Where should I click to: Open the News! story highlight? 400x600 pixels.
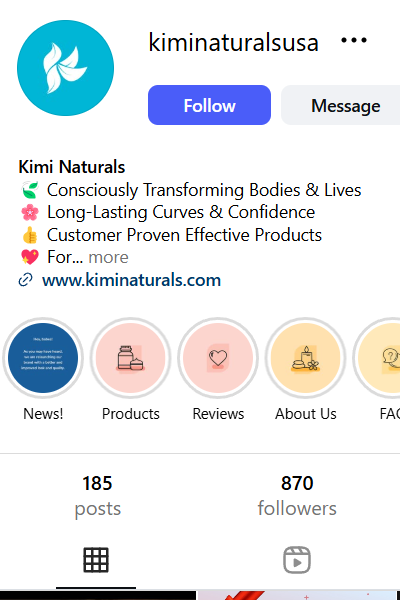coord(43,358)
